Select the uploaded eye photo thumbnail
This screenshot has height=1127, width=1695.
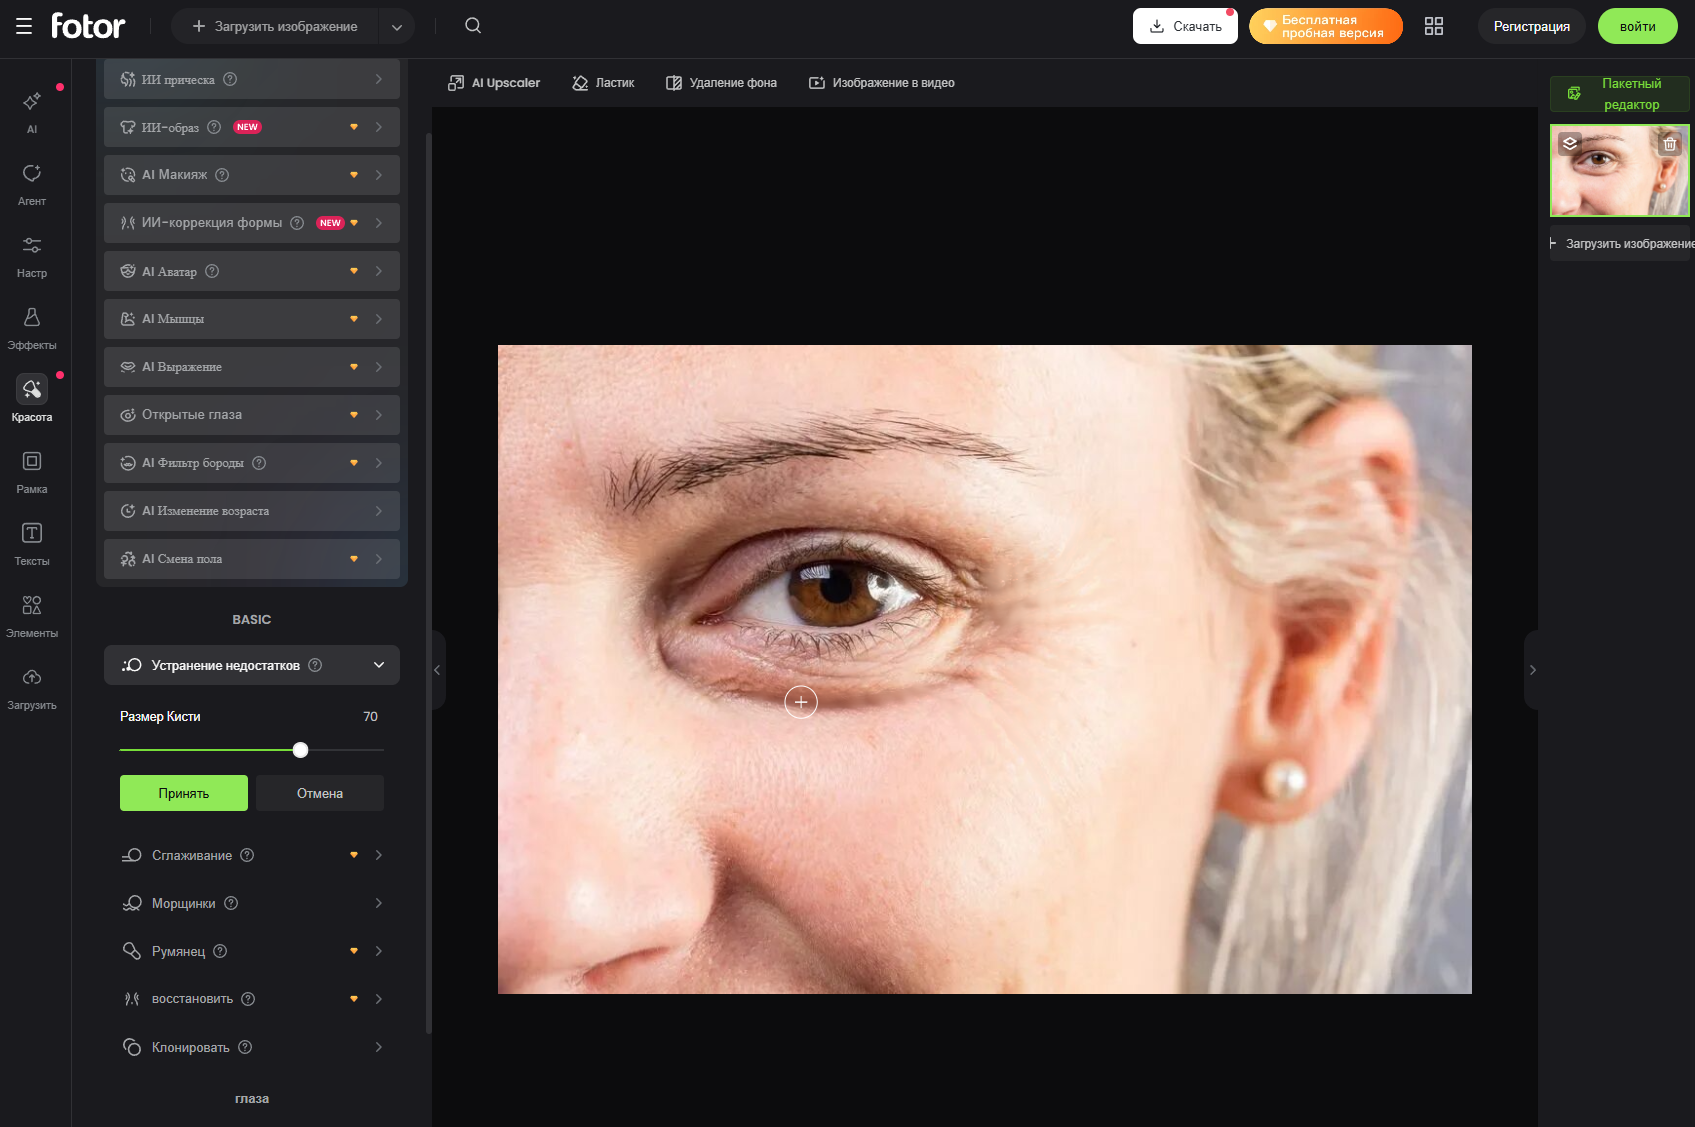tap(1620, 171)
